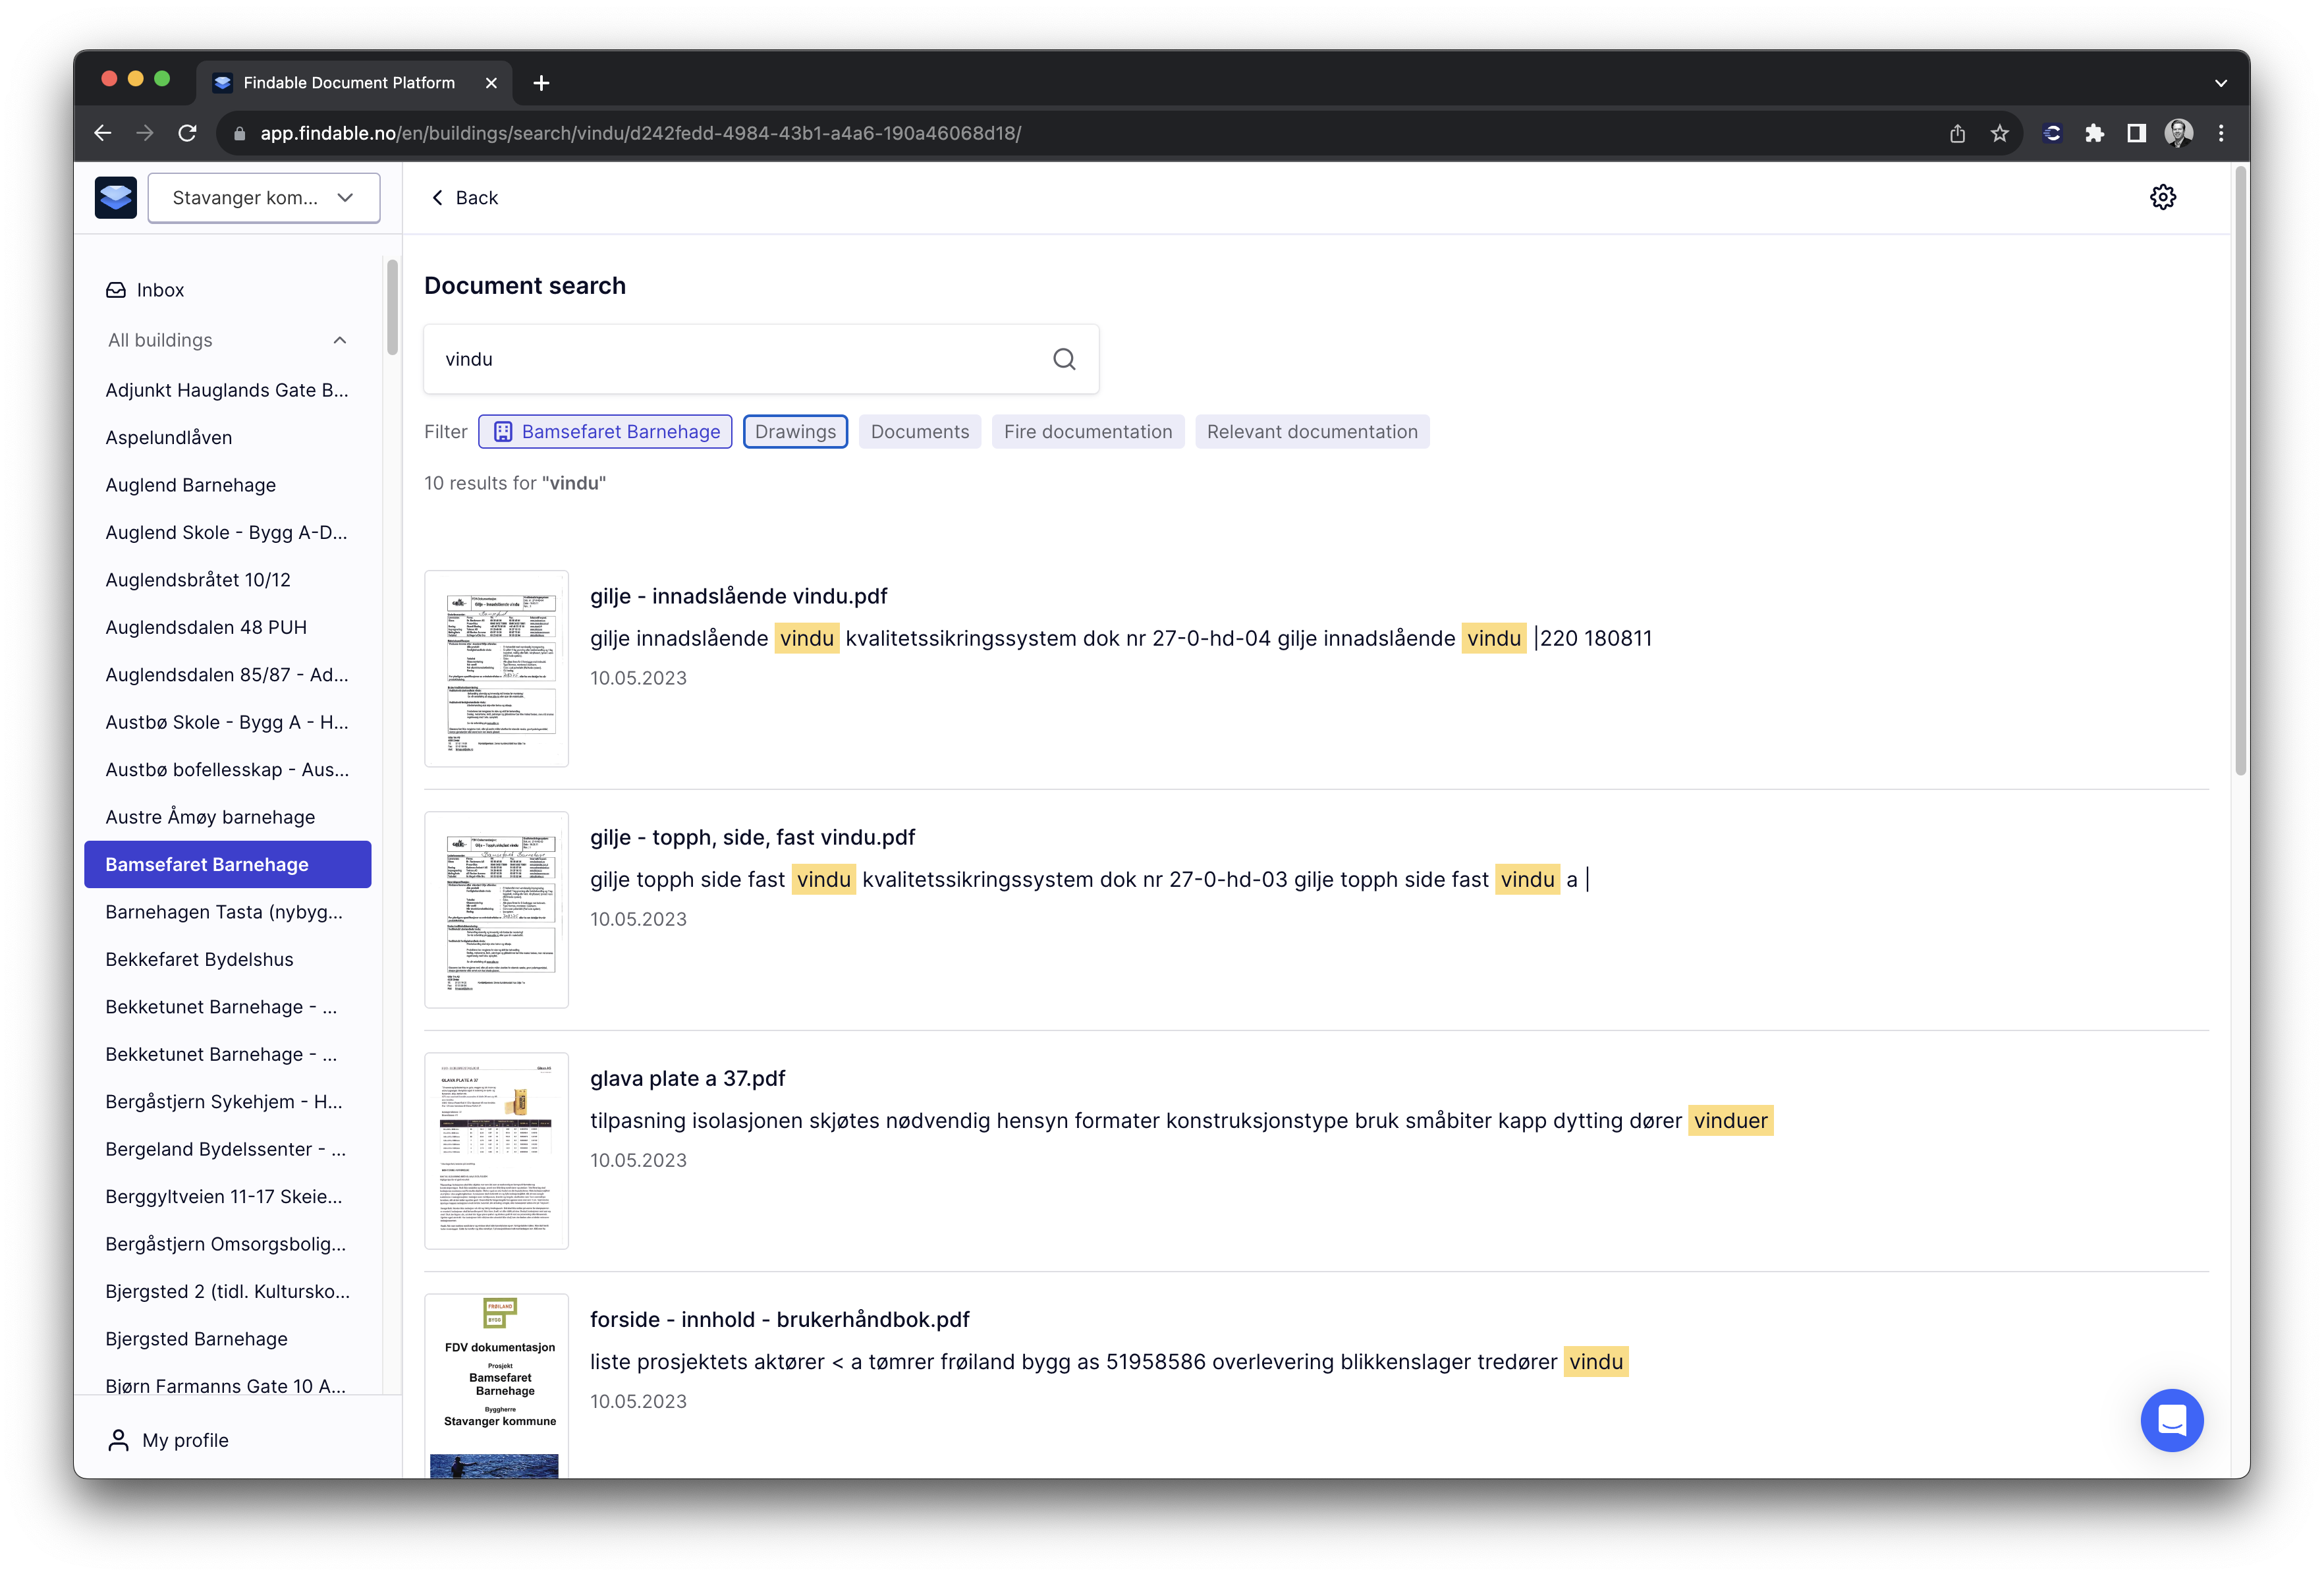Go Back to previous page
Viewport: 2324px width, 1576px height.
pos(464,198)
